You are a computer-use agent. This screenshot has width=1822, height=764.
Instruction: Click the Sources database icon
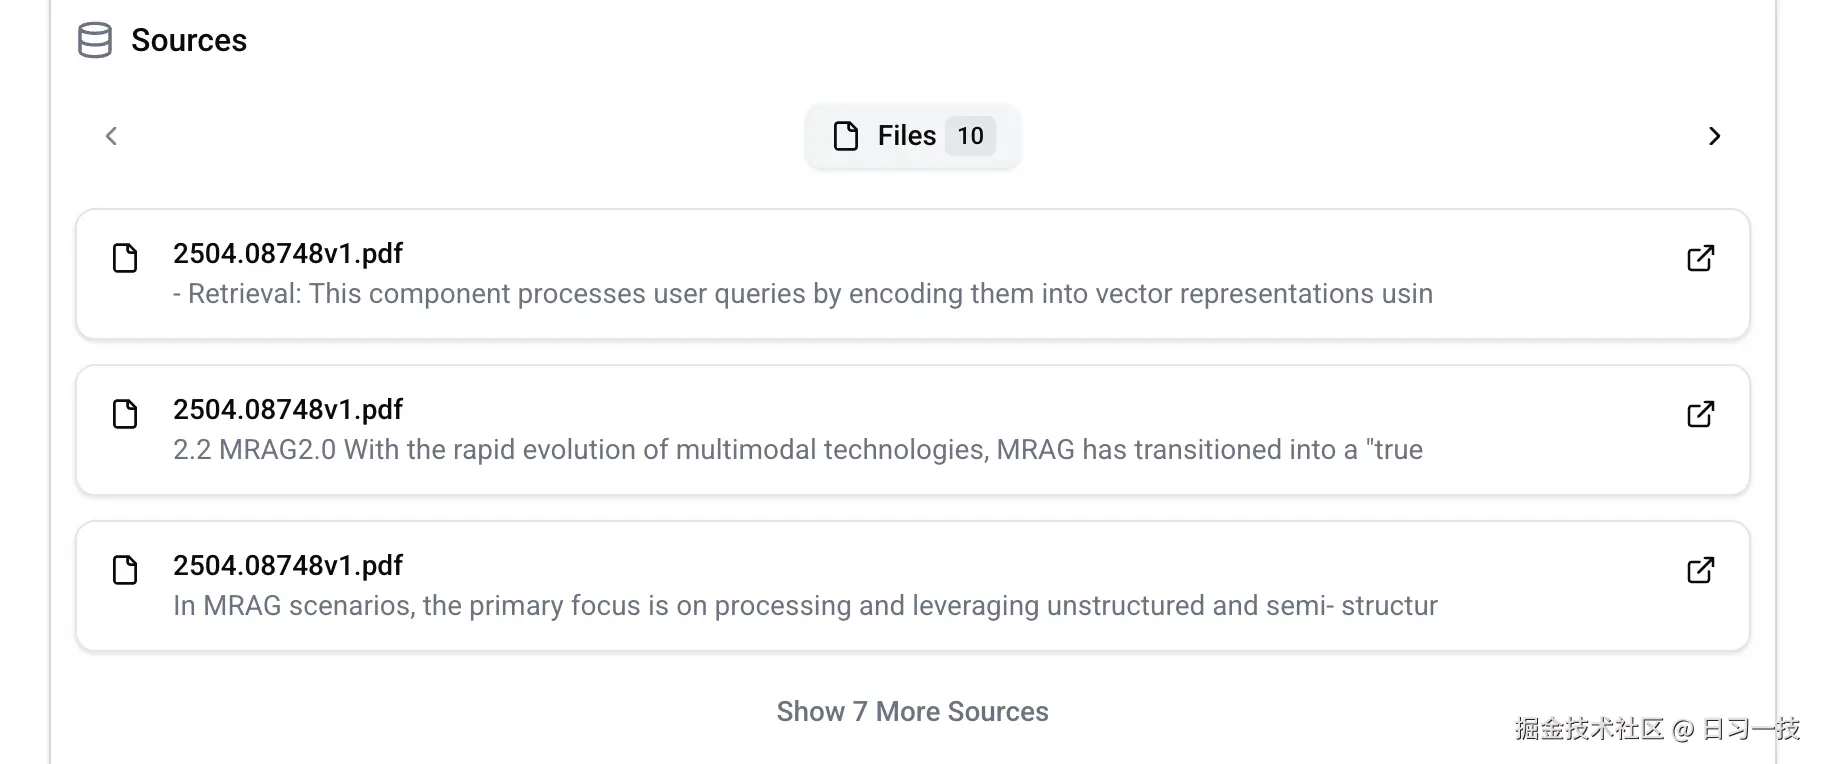coord(95,40)
